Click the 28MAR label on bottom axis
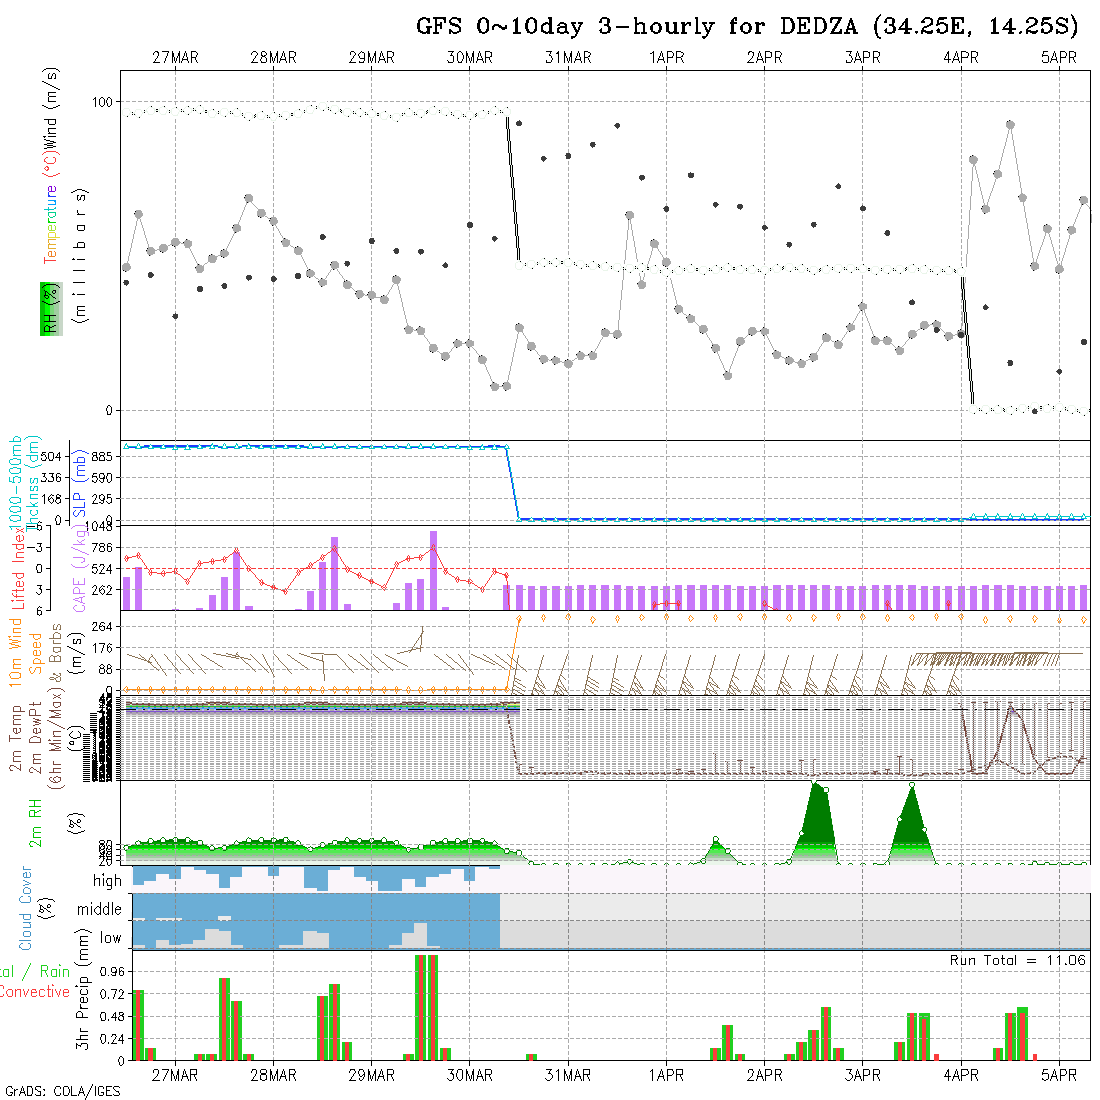 (x=273, y=1075)
